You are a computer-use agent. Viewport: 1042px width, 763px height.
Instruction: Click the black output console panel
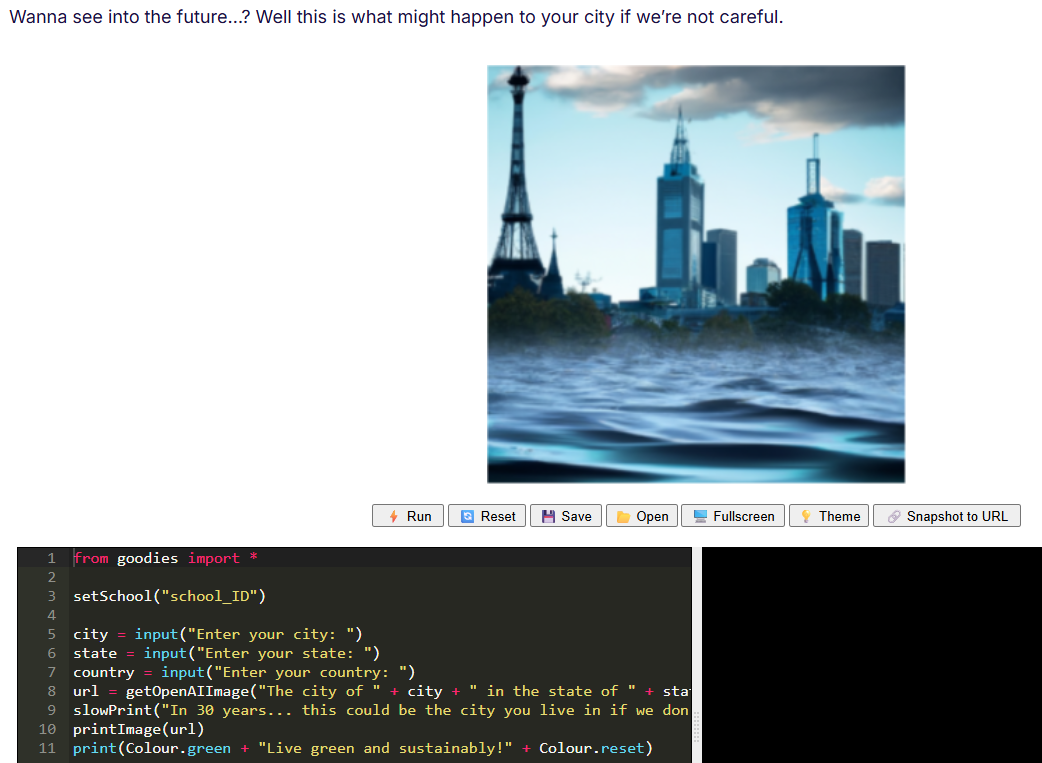(872, 655)
